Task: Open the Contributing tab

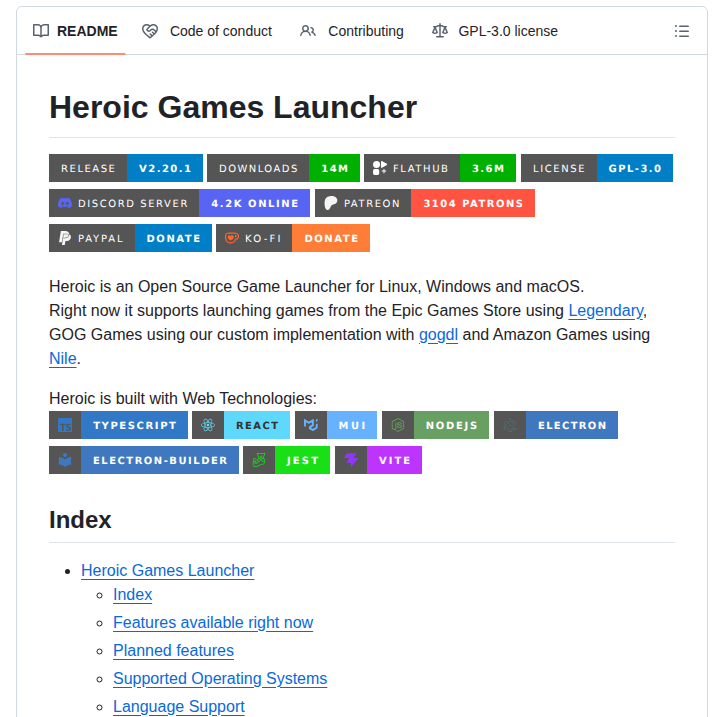Action: coord(352,31)
